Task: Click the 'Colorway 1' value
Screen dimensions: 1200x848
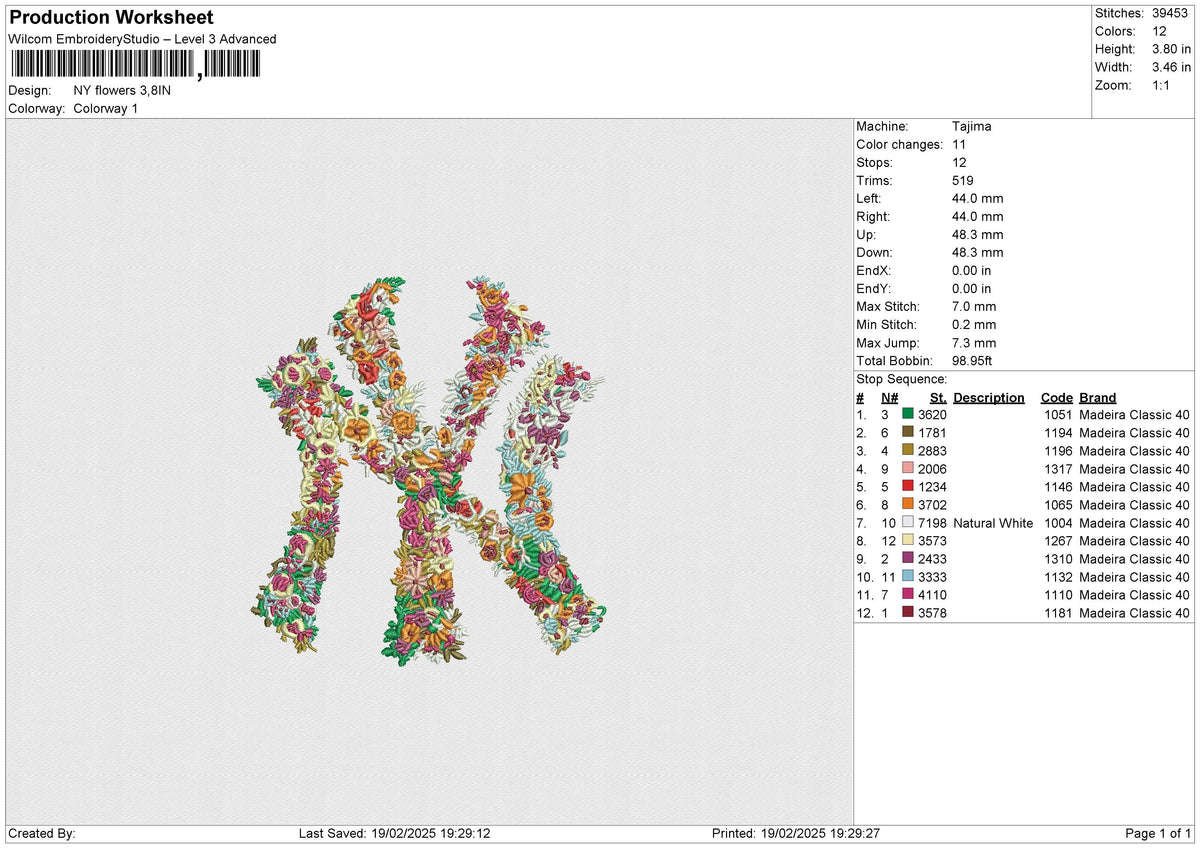Action: 106,108
